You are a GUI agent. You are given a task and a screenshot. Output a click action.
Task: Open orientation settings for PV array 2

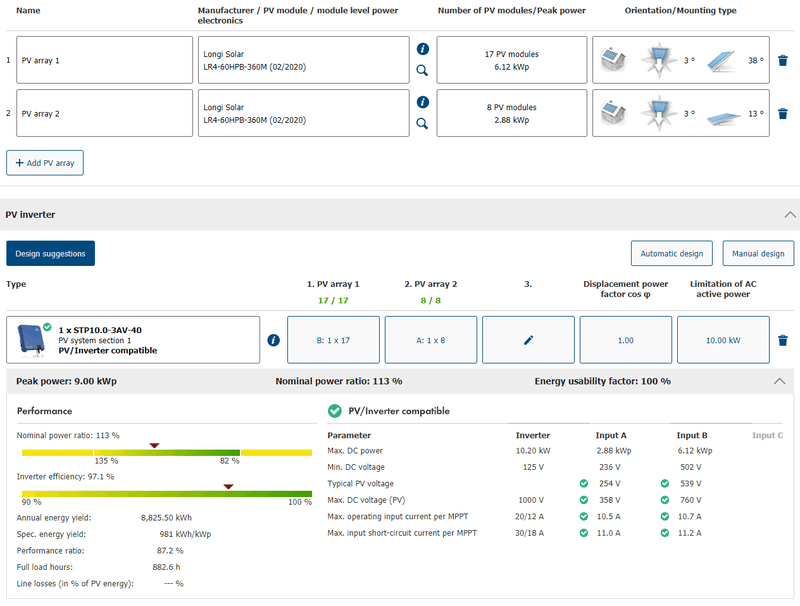(x=681, y=113)
